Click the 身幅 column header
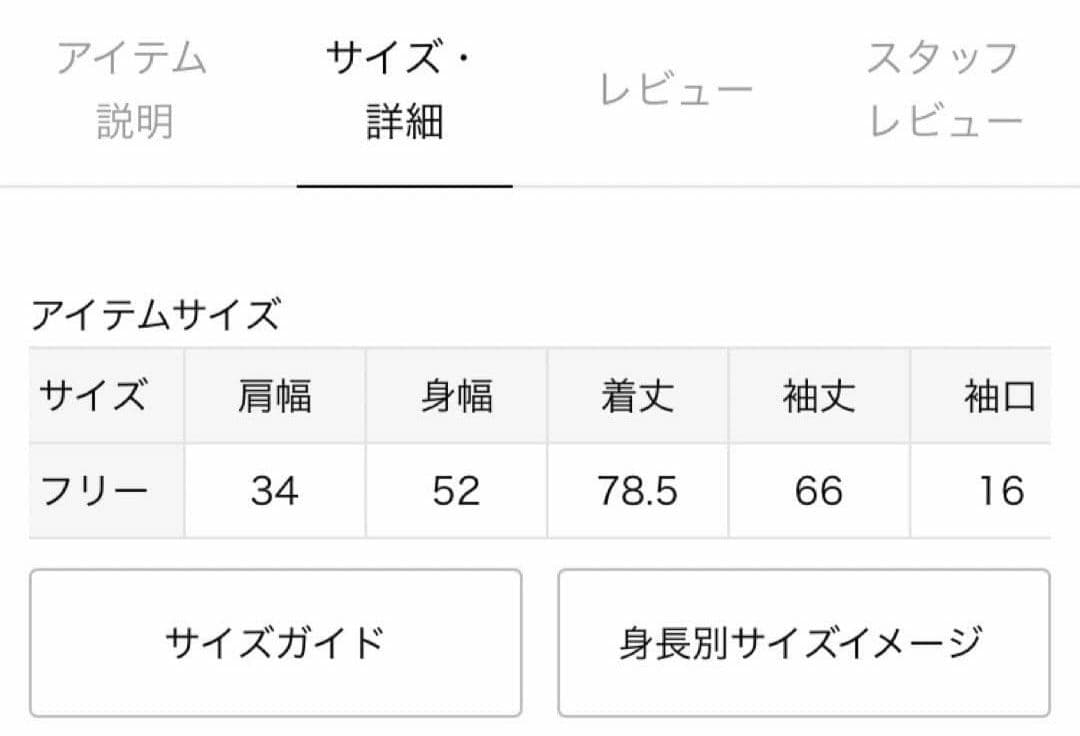The height and width of the screenshot is (736, 1080). (x=457, y=397)
